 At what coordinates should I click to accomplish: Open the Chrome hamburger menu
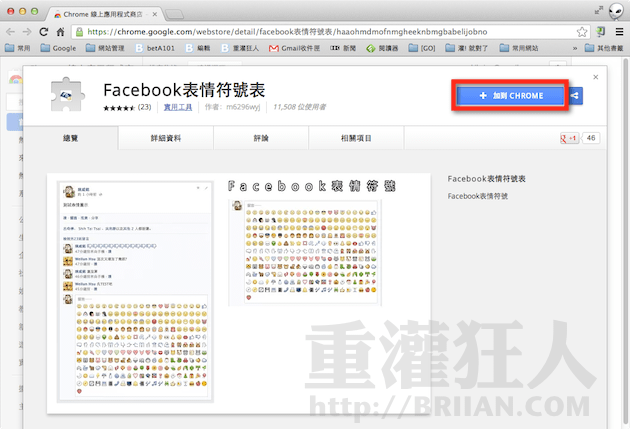coord(620,32)
